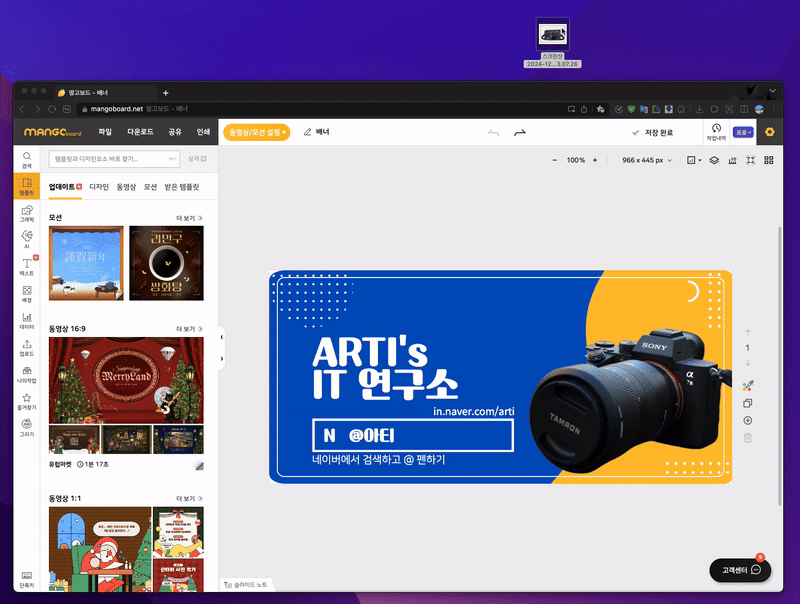This screenshot has width=800, height=604.
Task: Duplicate the slide with copy icon
Action: [x=747, y=403]
